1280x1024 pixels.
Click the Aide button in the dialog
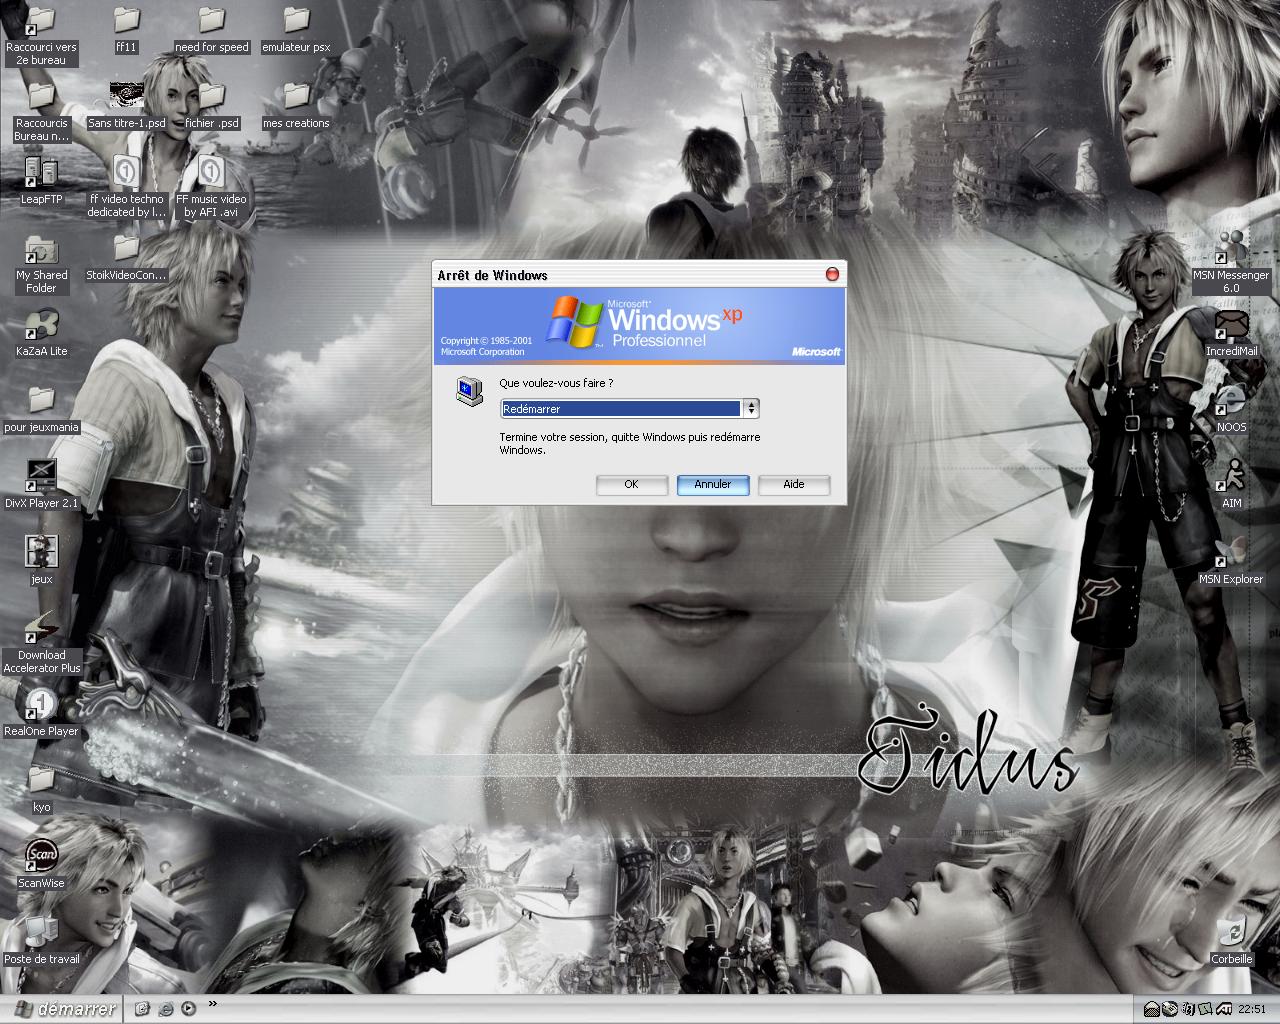(x=793, y=484)
